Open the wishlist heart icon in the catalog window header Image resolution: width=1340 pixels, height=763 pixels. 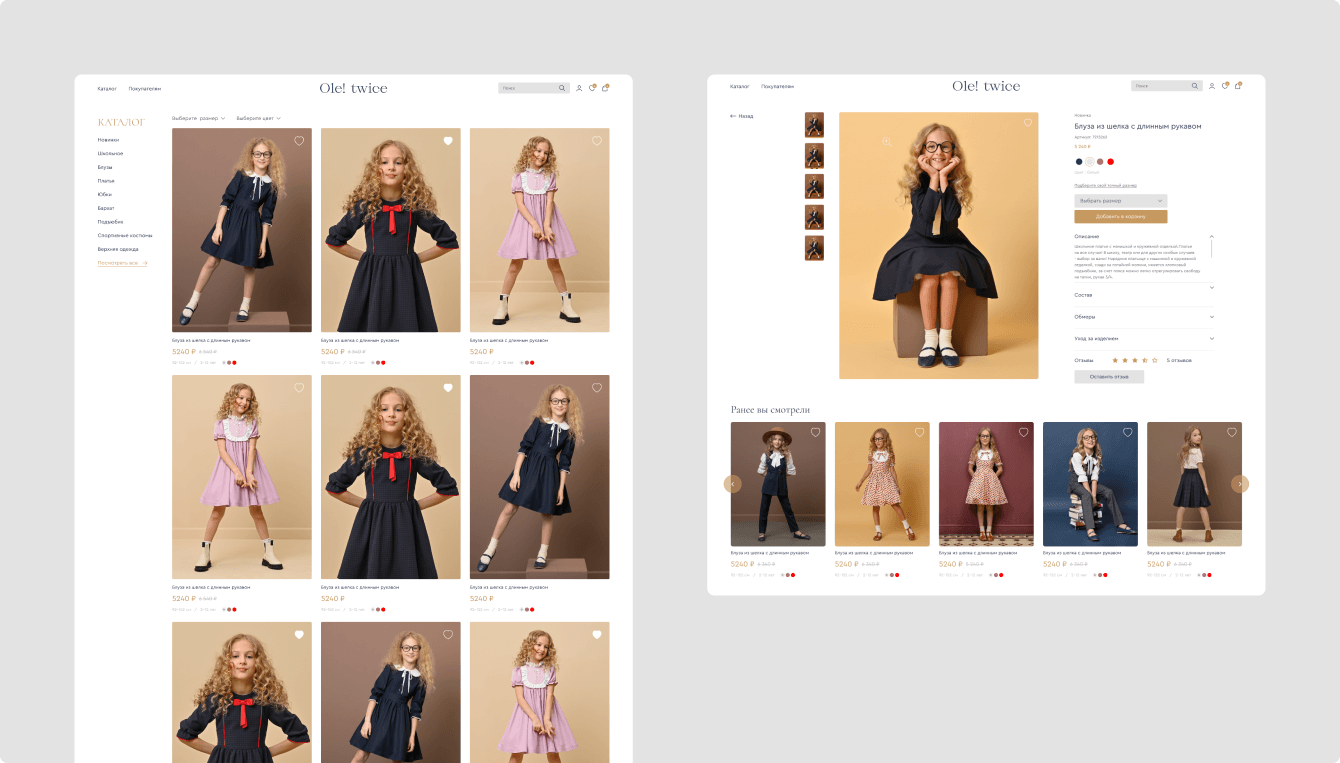592,88
